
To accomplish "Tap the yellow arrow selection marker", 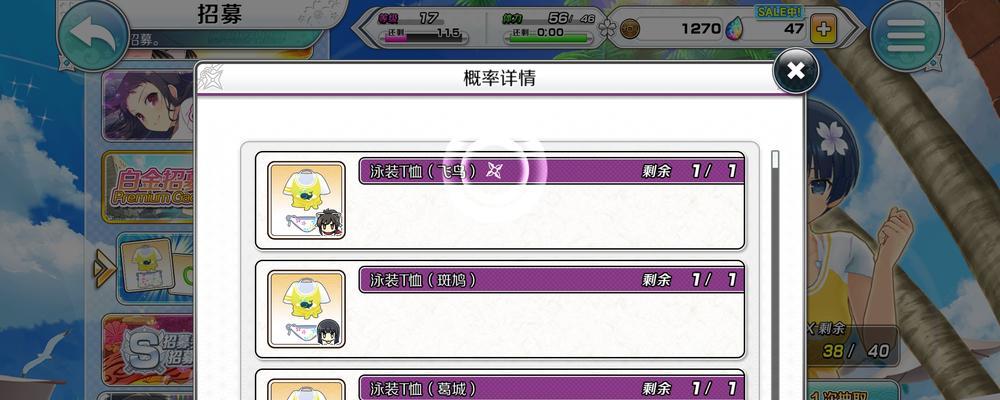I will click(x=104, y=268).
